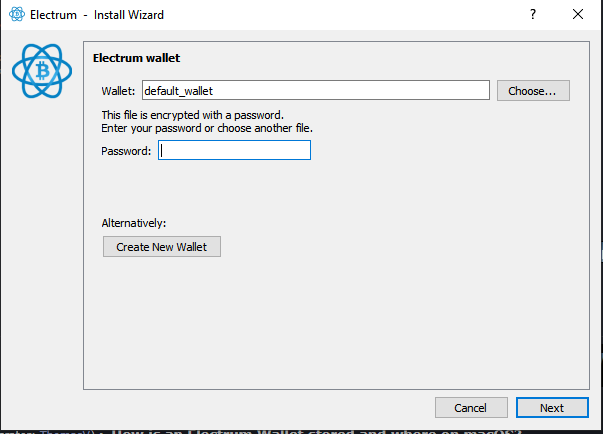Image resolution: width=603 pixels, height=434 pixels.
Task: Click the 'This file is encrypted' message
Action: tap(193, 115)
